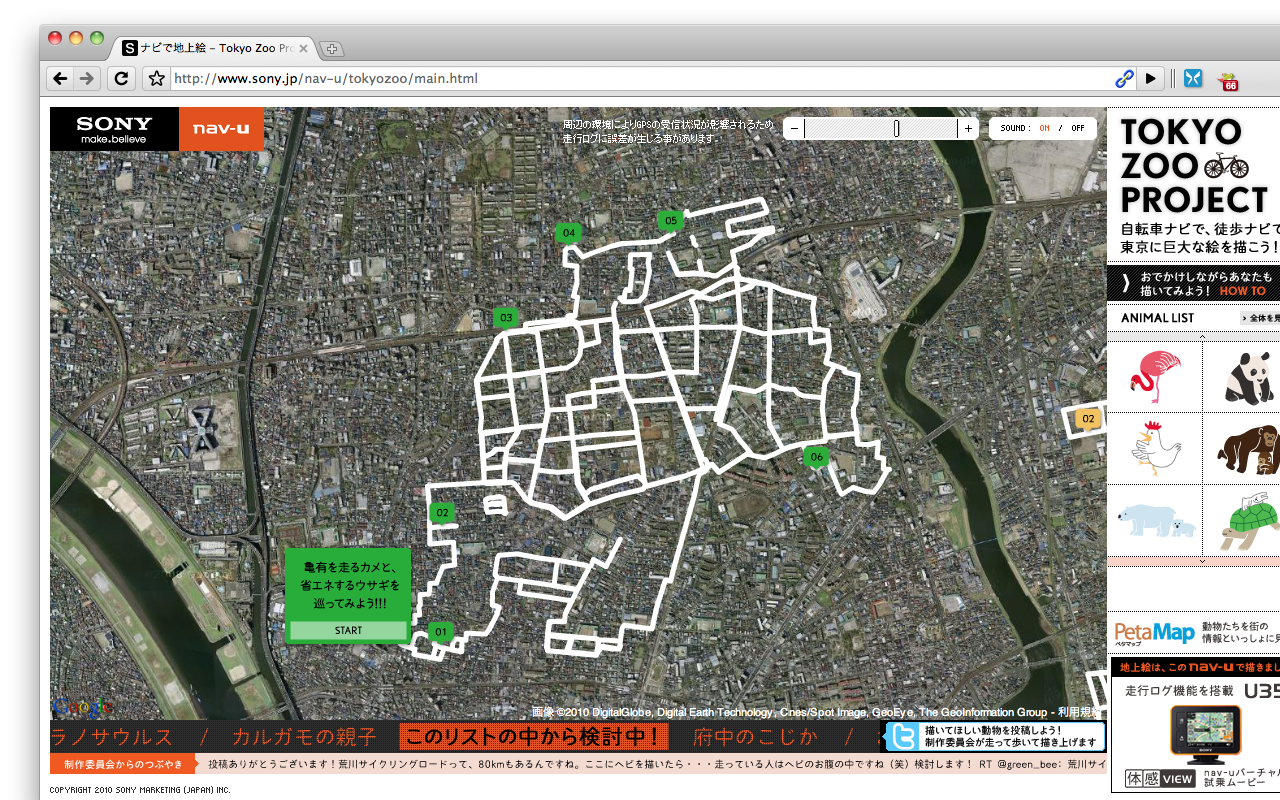1280x800 pixels.
Task: Click the SONY make.believe logo
Action: click(114, 129)
